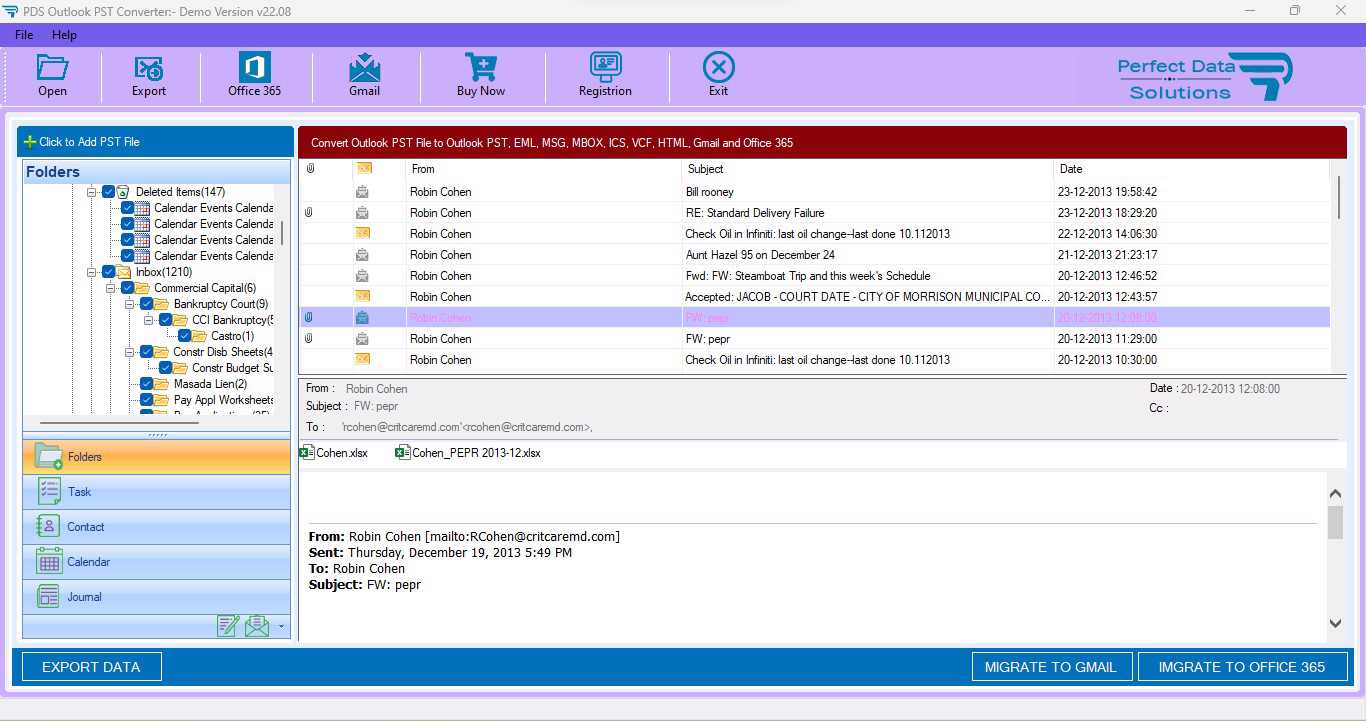This screenshot has width=1366, height=721.
Task: Switch to the Calendar pane tab
Action: point(157,562)
